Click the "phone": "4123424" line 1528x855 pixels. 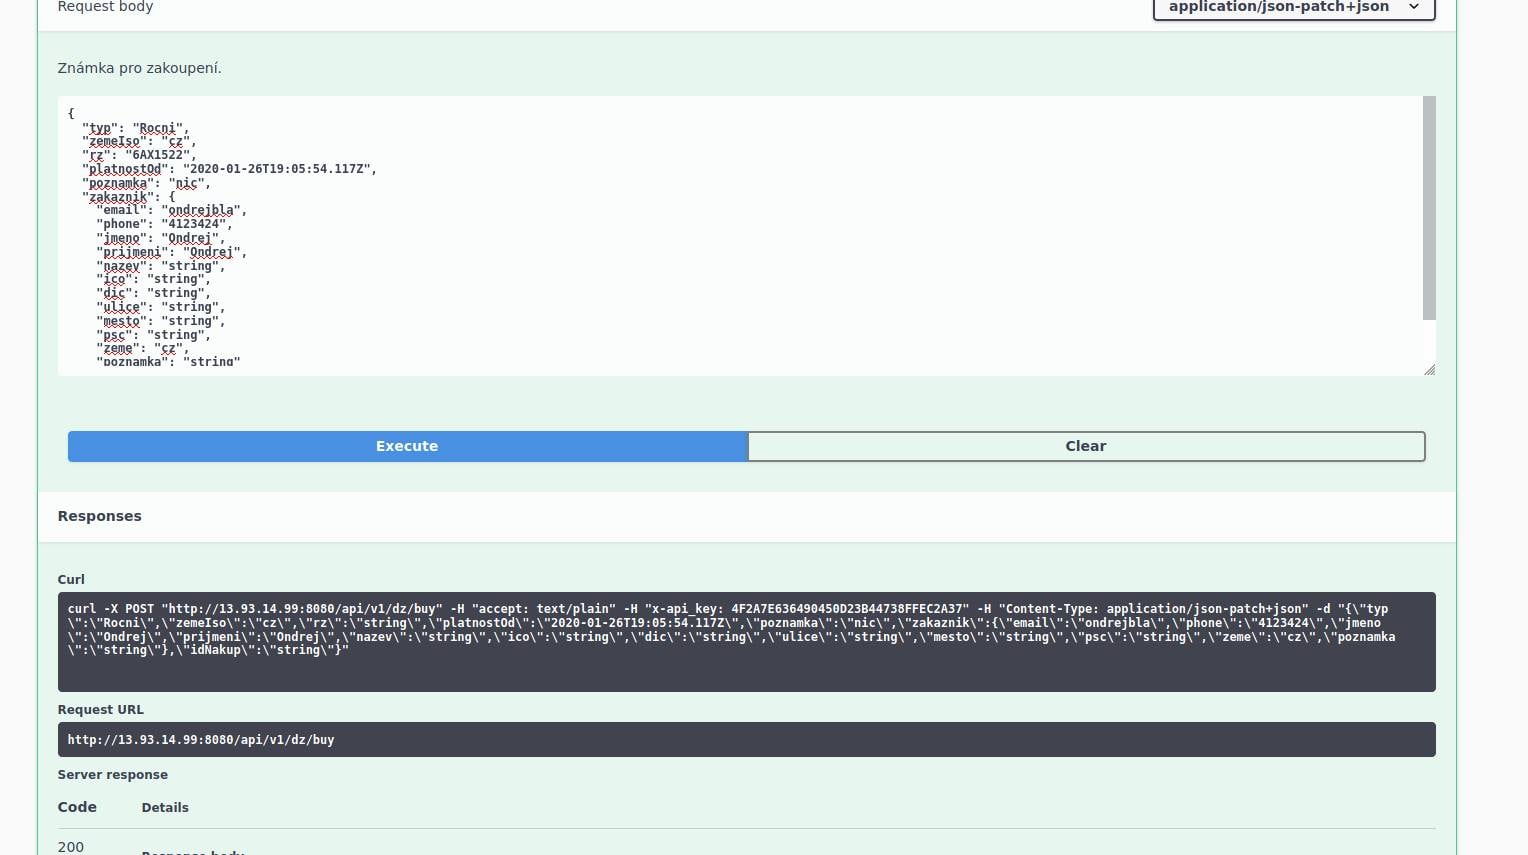click(x=164, y=224)
